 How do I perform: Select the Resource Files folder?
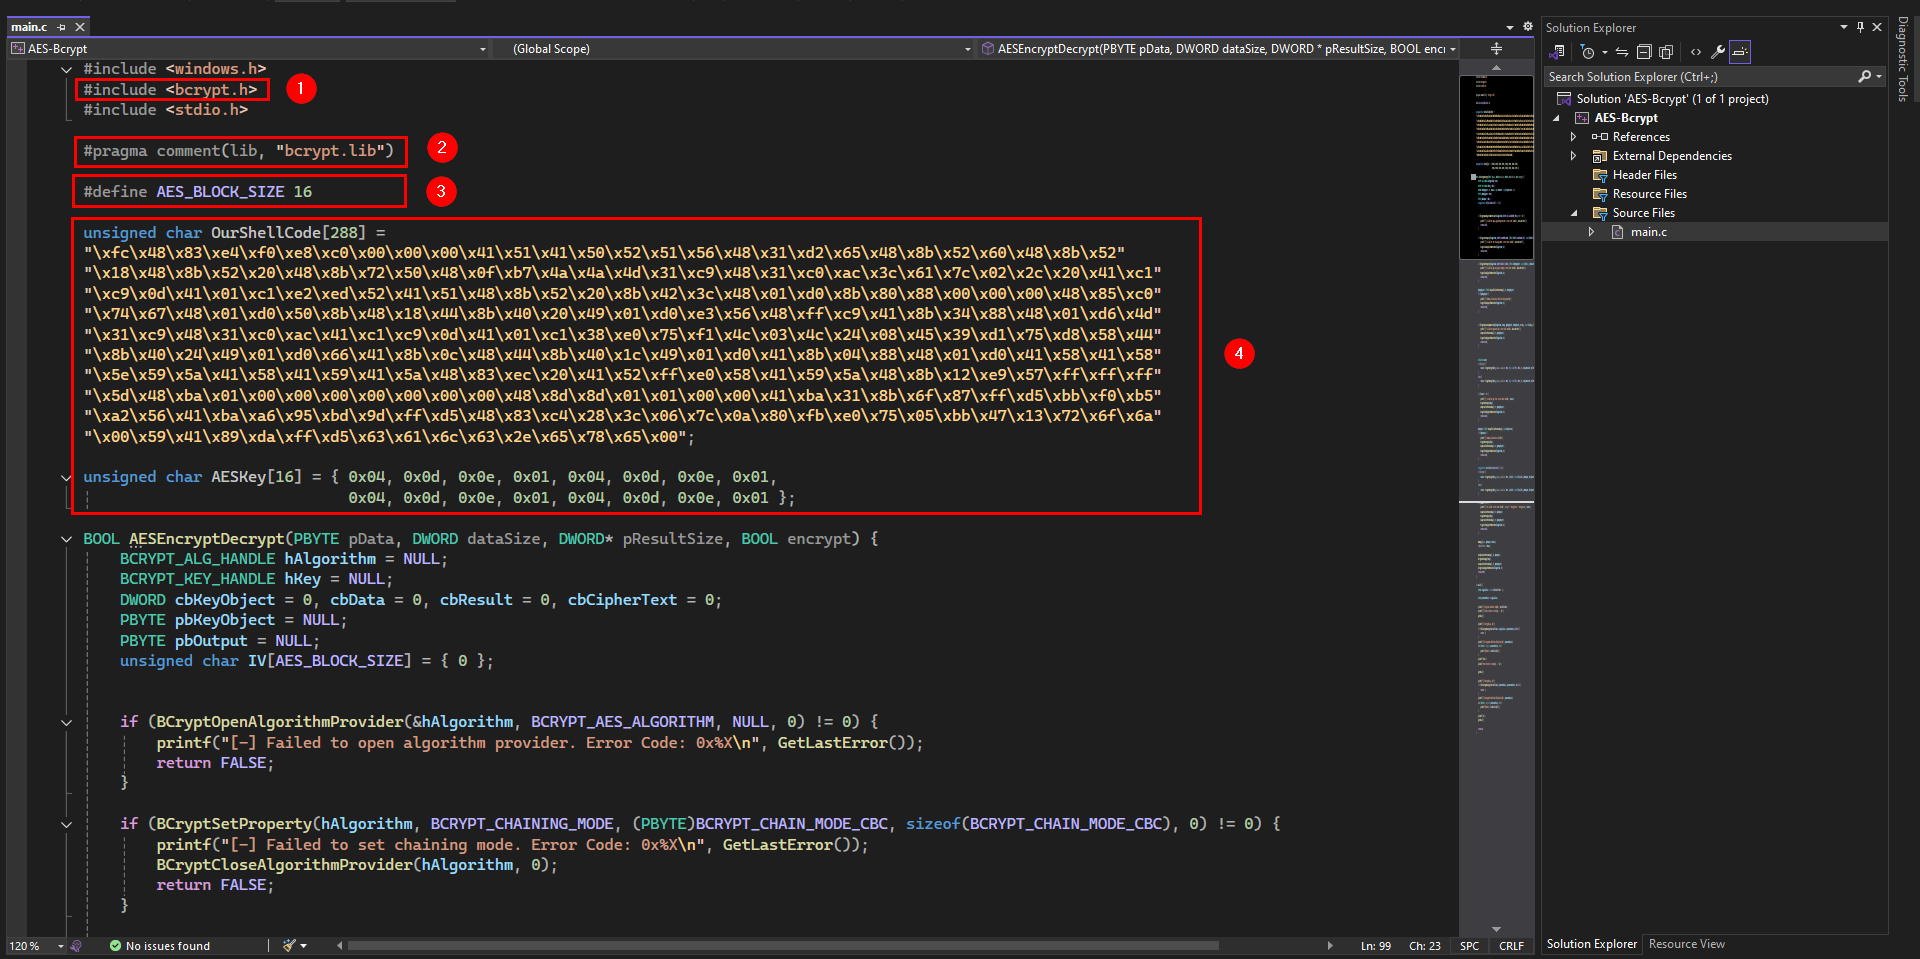[x=1649, y=194]
